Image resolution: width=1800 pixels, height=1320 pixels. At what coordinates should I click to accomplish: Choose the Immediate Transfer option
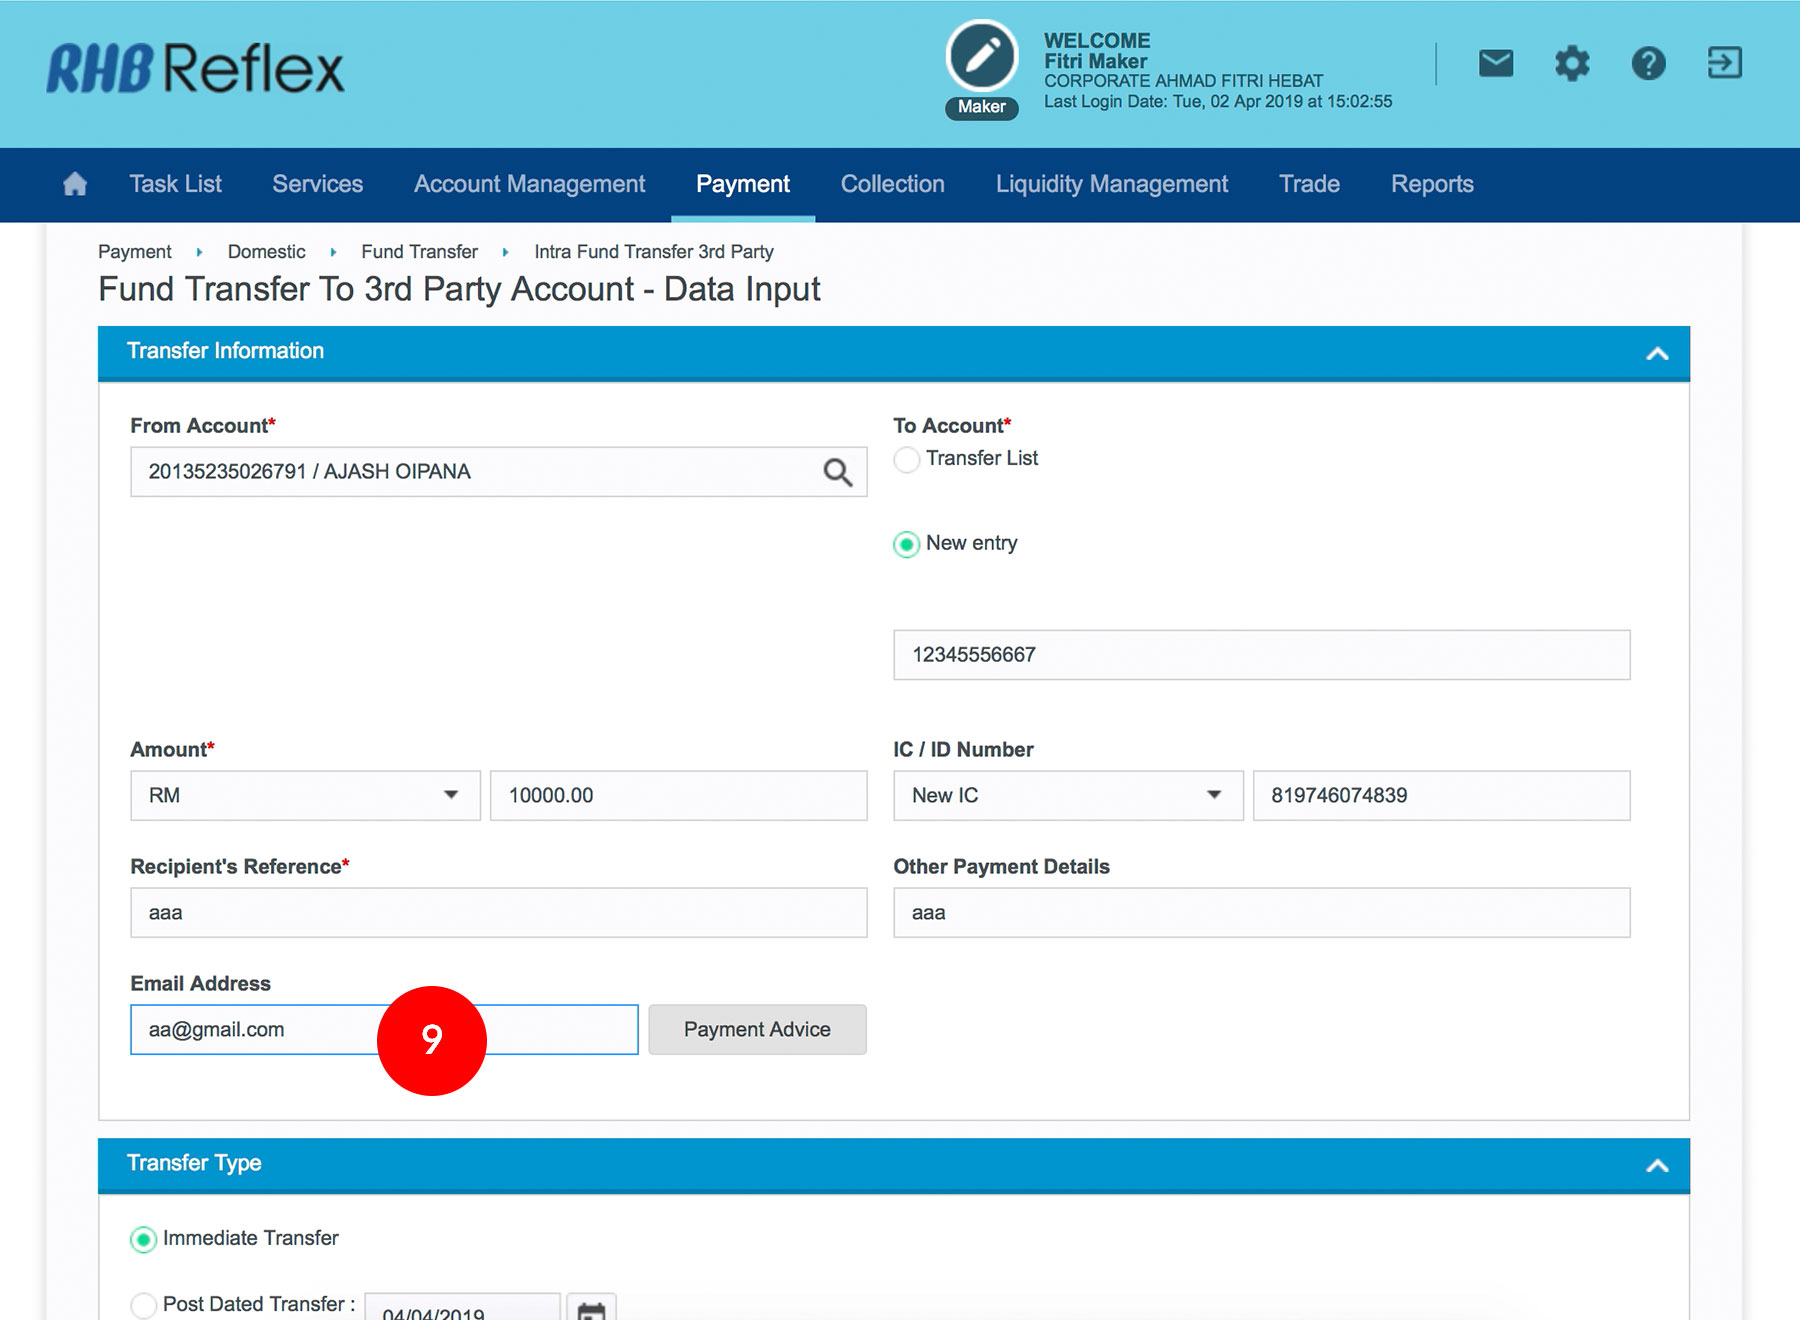coord(144,1239)
